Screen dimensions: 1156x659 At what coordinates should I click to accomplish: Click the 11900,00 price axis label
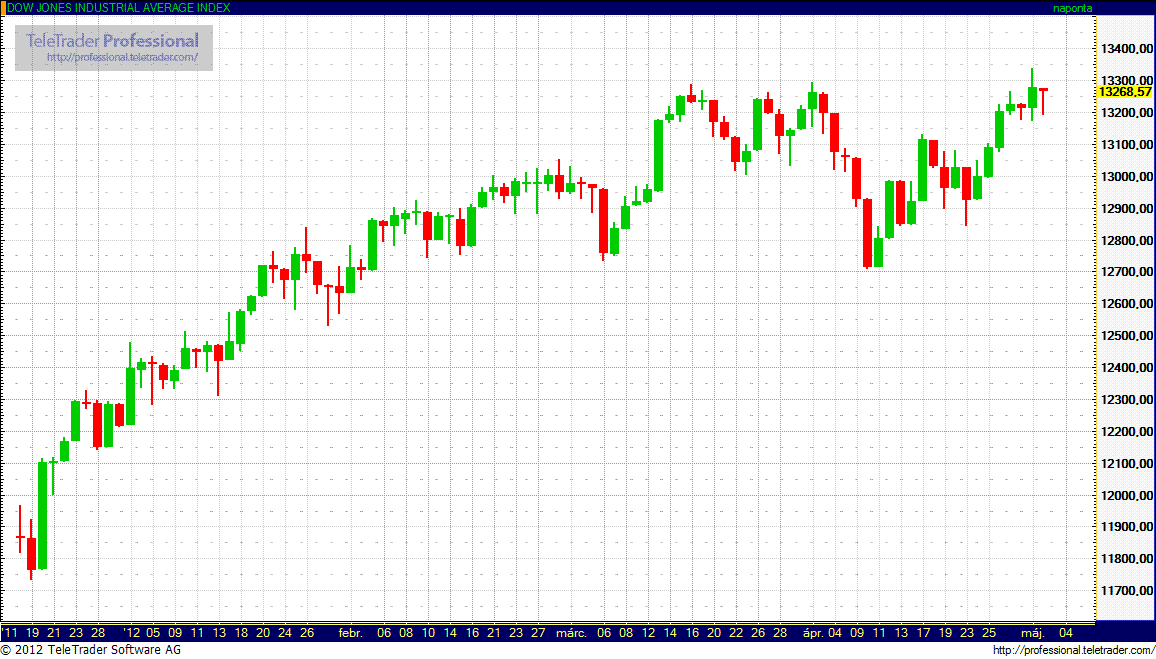[1127, 526]
